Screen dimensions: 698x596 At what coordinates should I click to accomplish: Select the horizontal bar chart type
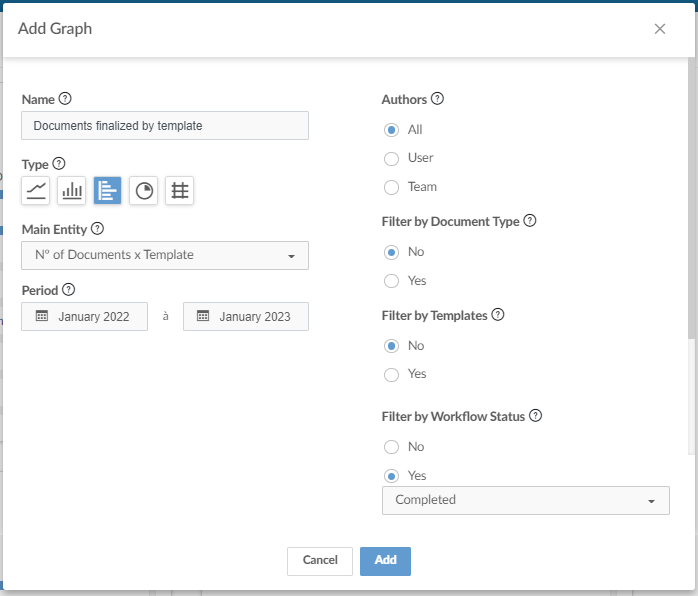107,191
